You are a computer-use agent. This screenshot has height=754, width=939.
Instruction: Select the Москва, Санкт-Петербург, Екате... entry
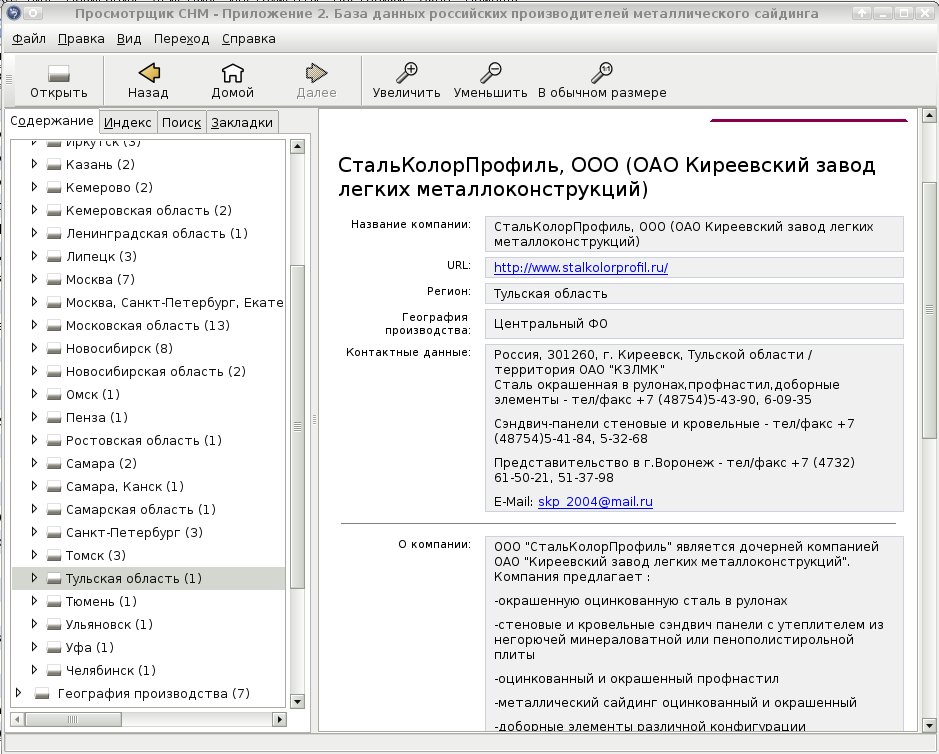coord(174,302)
